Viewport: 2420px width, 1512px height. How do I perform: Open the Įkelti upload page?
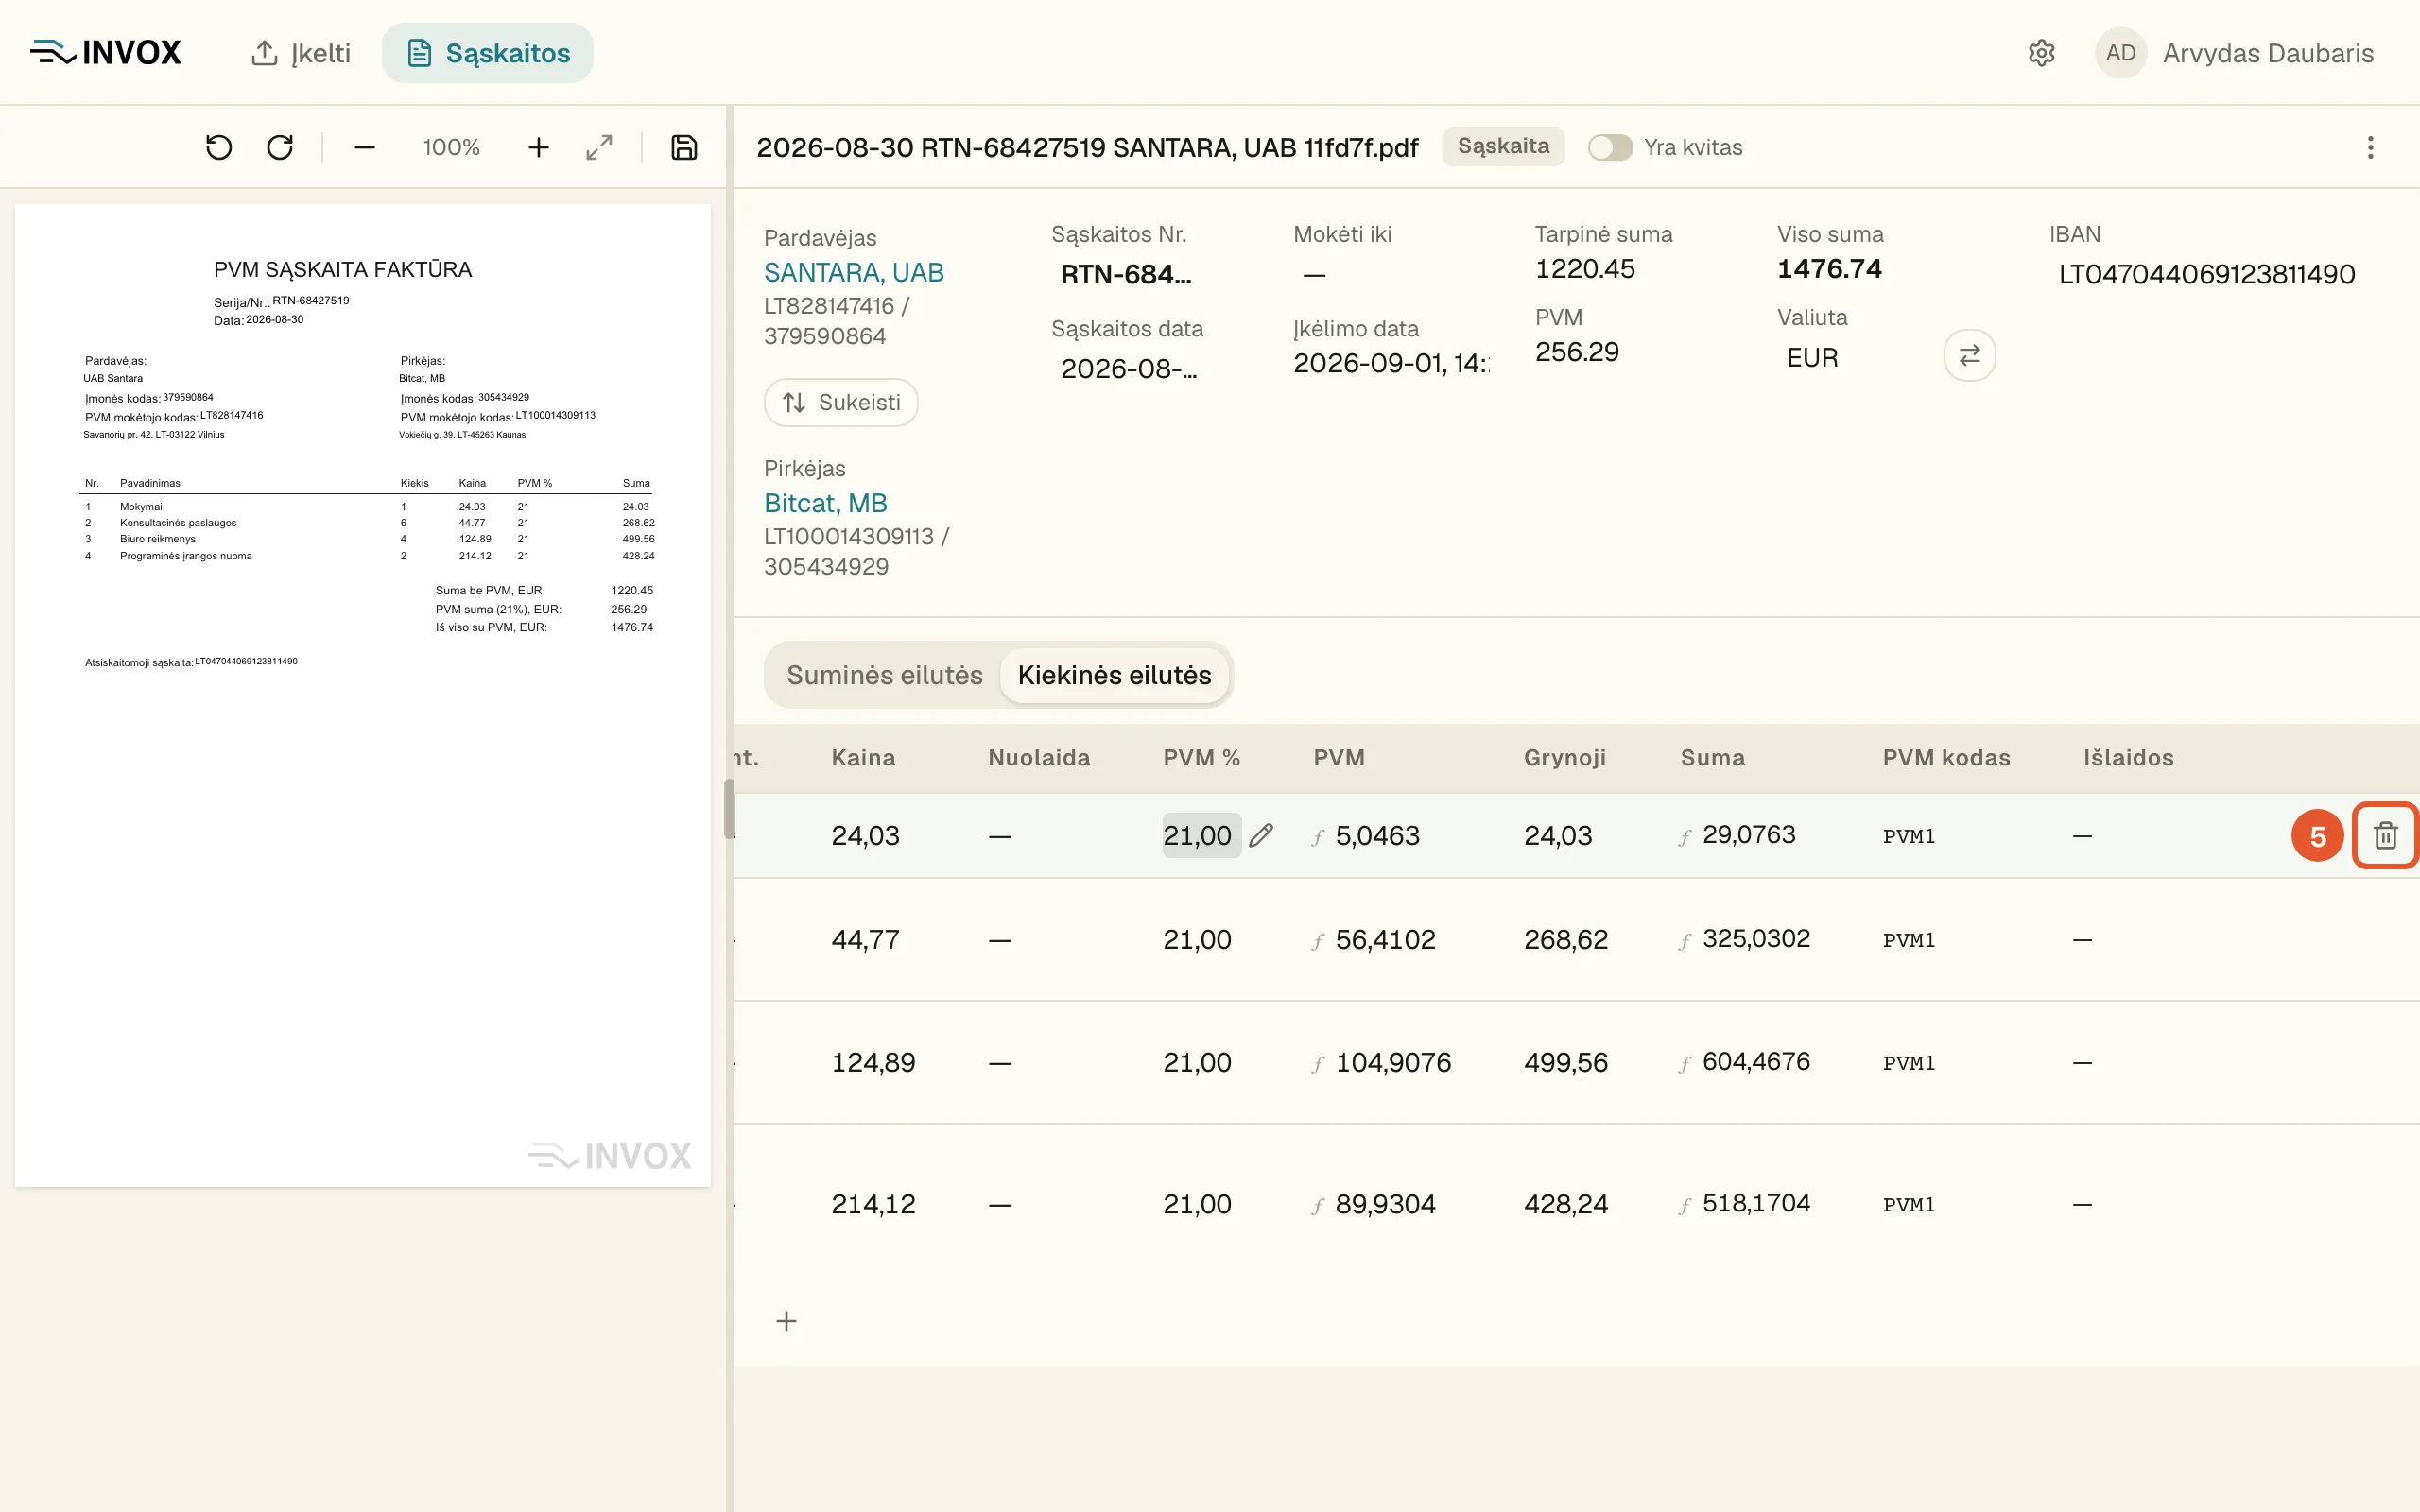pyautogui.click(x=300, y=53)
